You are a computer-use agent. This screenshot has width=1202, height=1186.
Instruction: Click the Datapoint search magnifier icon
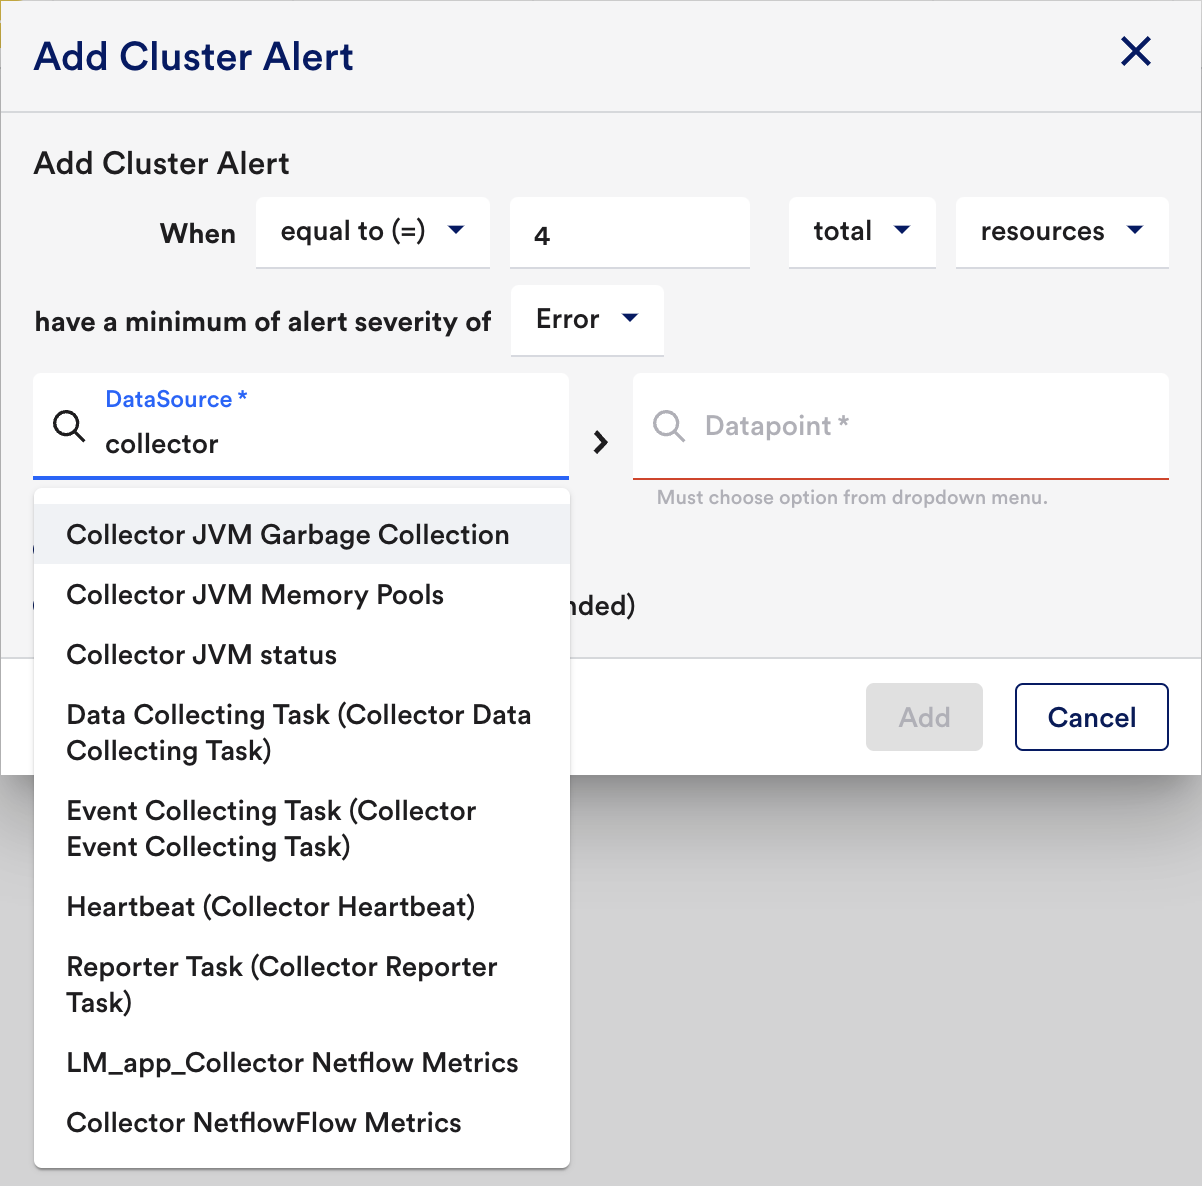click(668, 426)
